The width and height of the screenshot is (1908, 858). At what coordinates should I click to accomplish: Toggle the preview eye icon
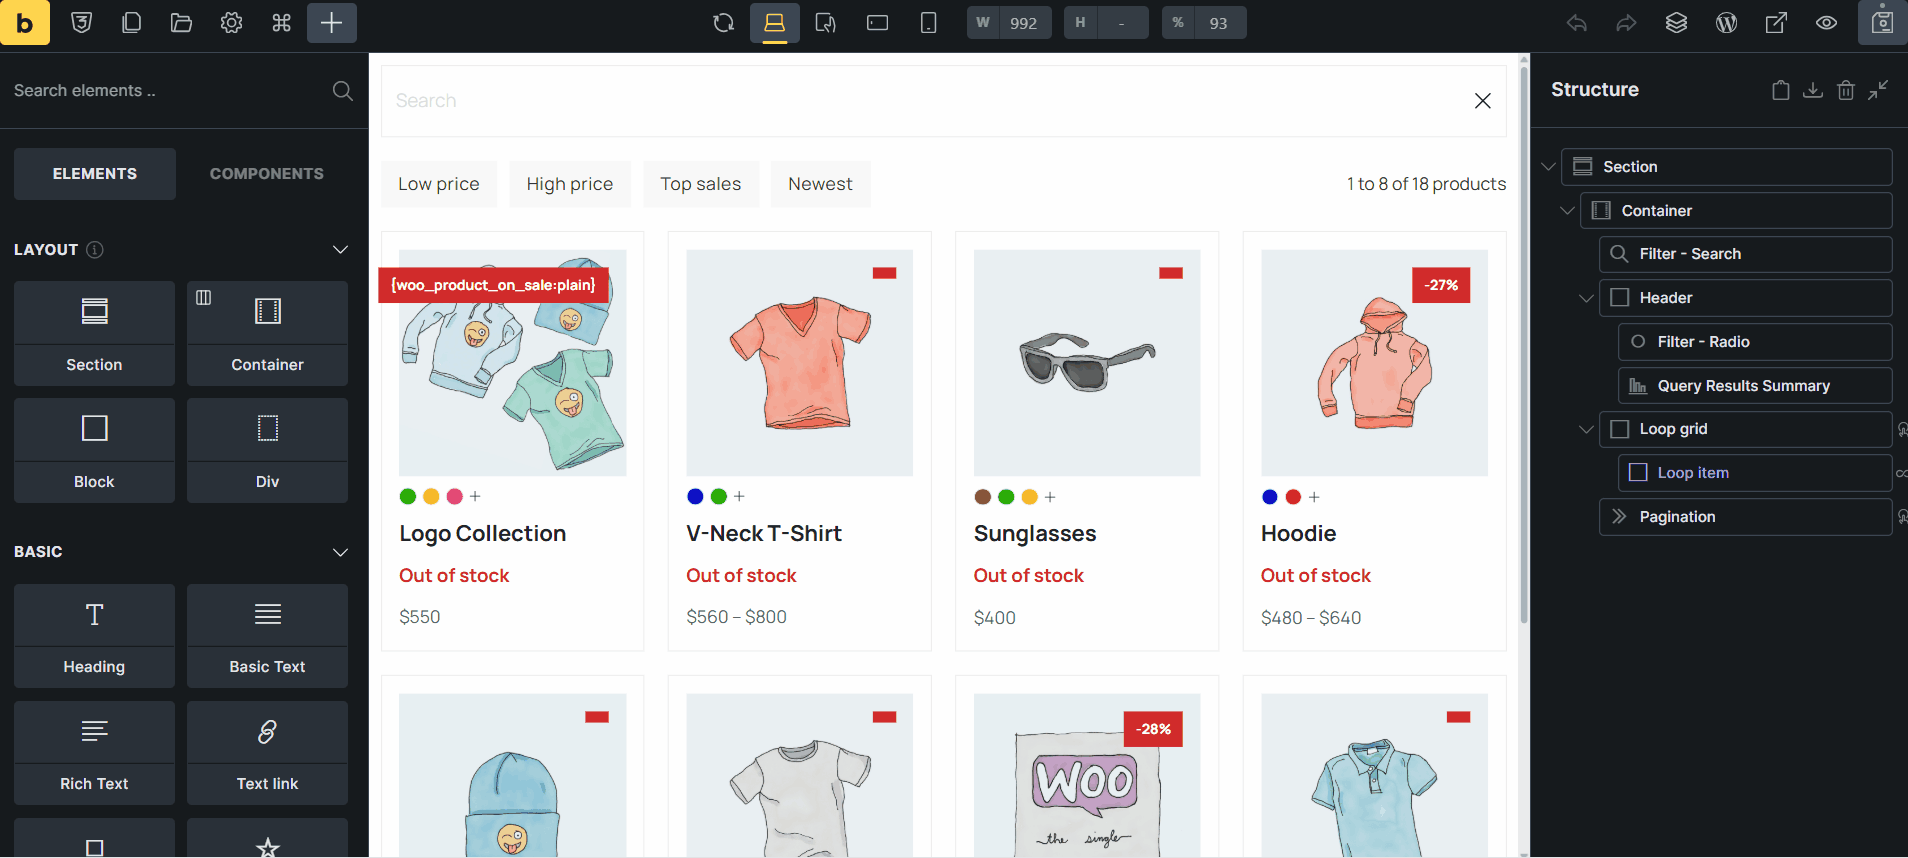pyautogui.click(x=1827, y=22)
